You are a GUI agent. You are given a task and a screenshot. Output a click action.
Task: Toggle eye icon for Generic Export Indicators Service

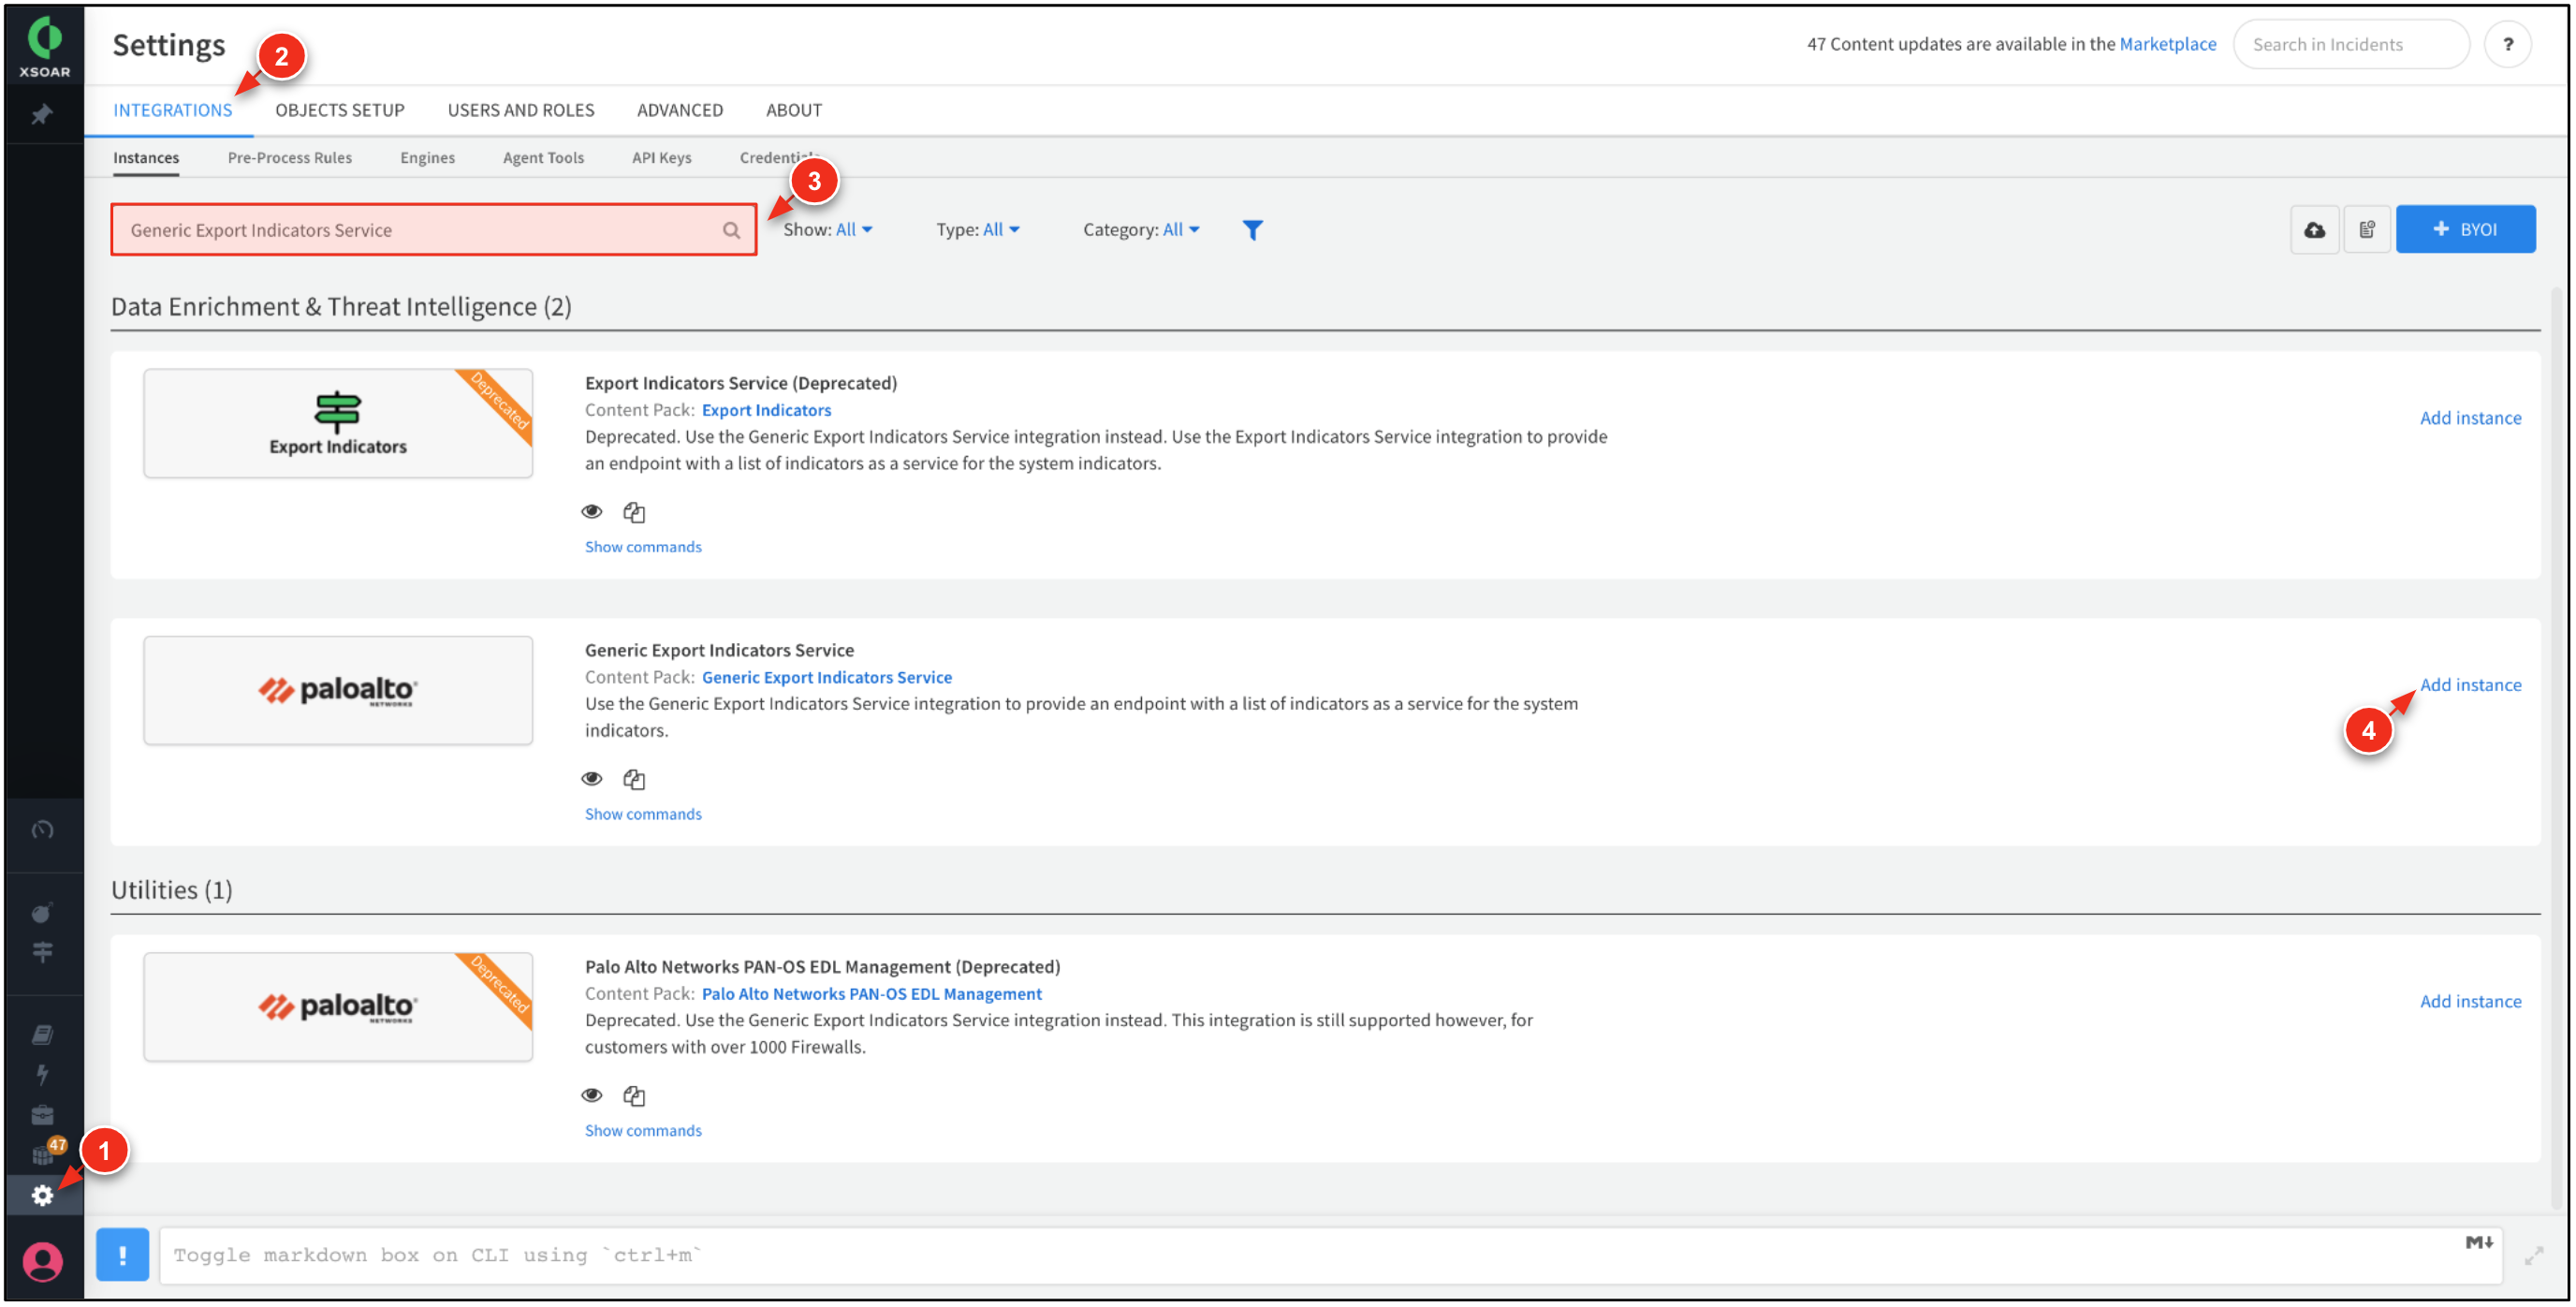592,779
